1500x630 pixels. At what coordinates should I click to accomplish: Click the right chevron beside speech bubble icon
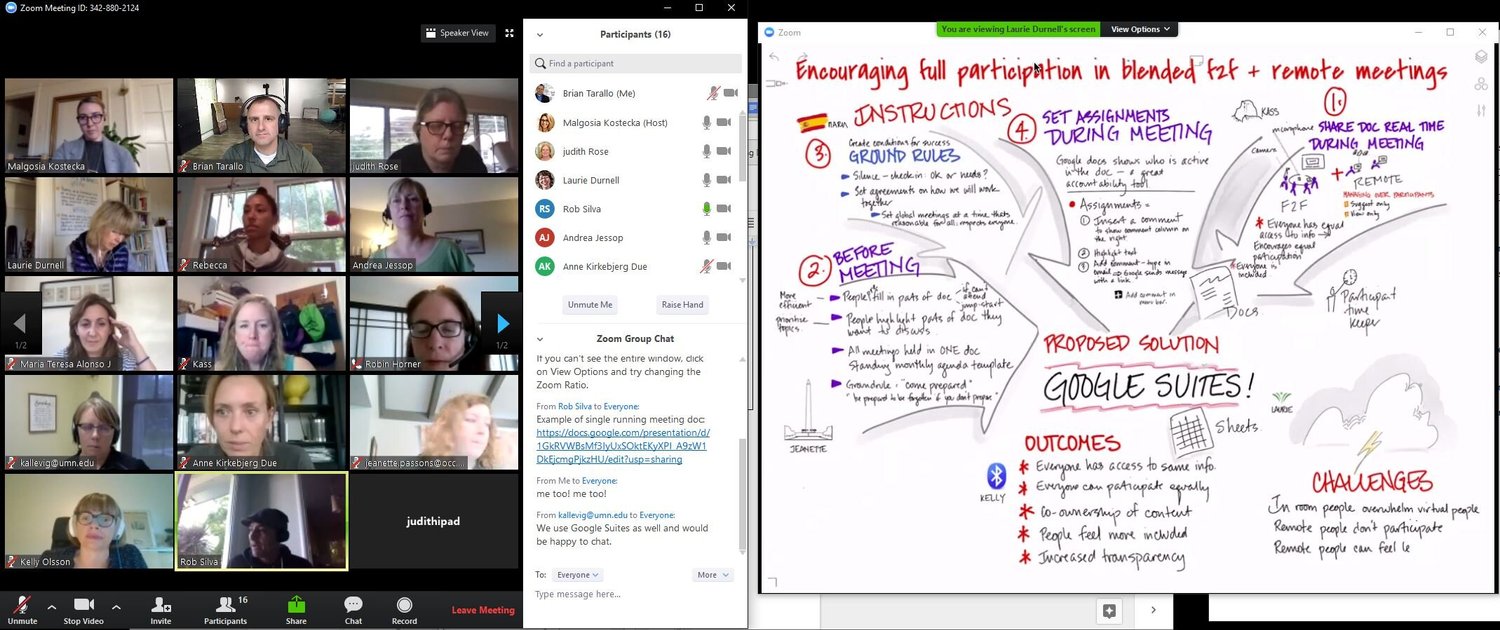pos(1153,610)
